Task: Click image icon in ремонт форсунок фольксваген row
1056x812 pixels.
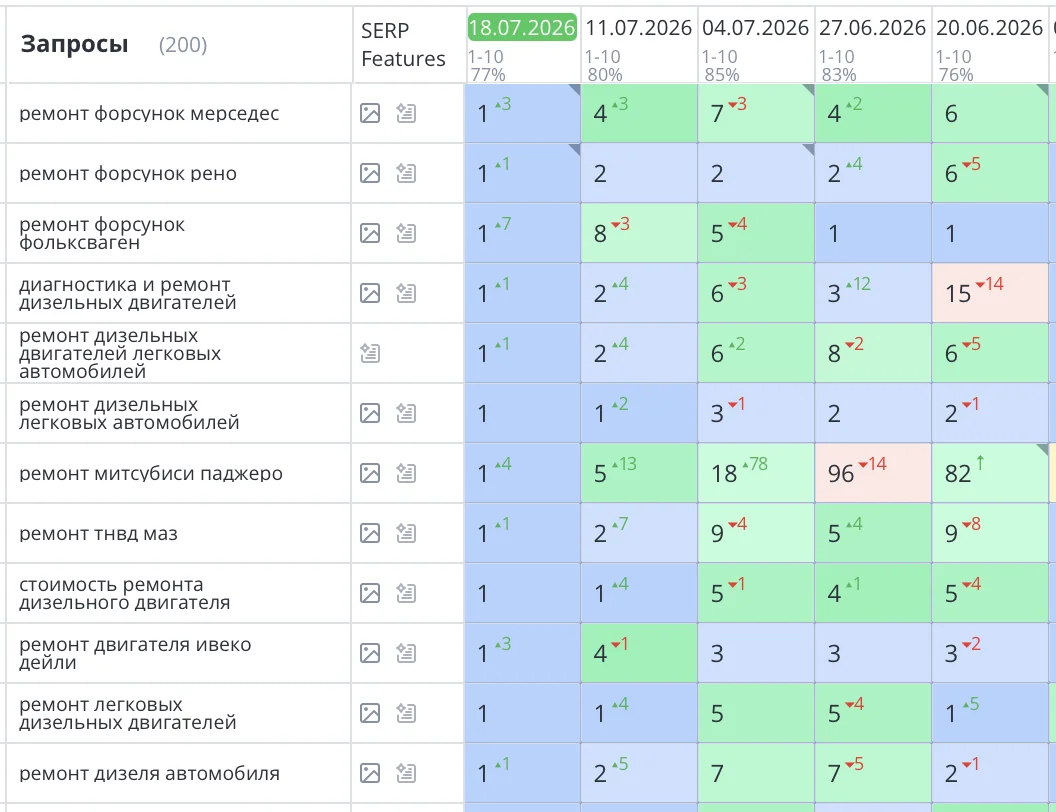Action: tap(370, 233)
